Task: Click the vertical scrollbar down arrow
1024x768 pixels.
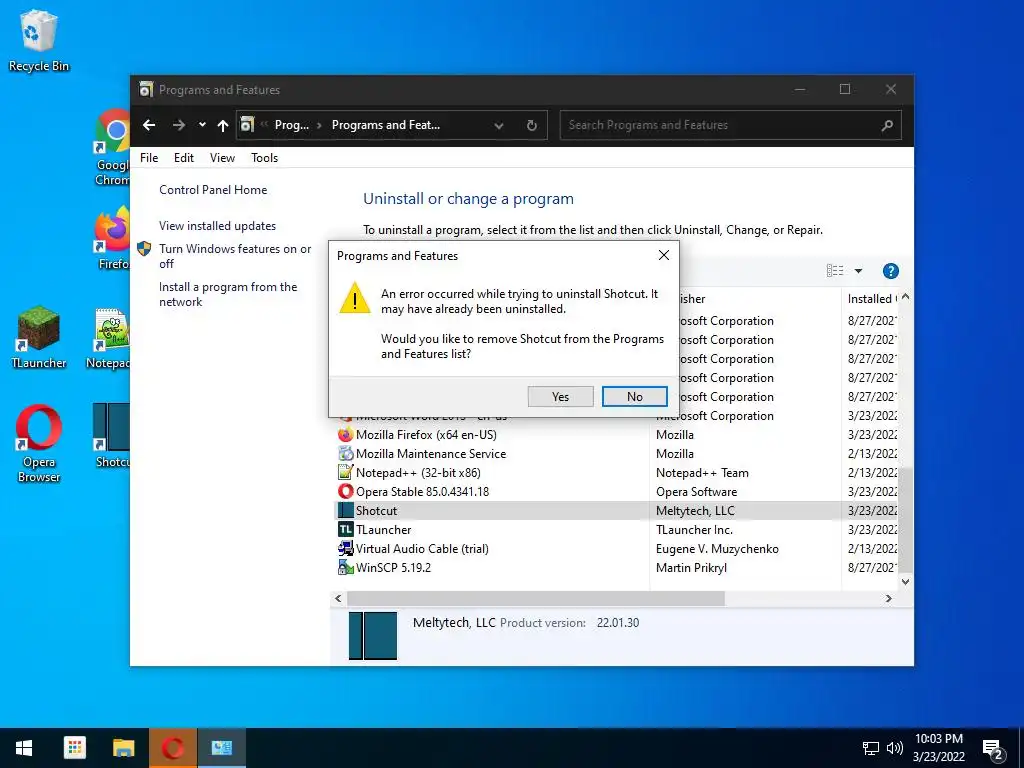Action: coord(905,582)
